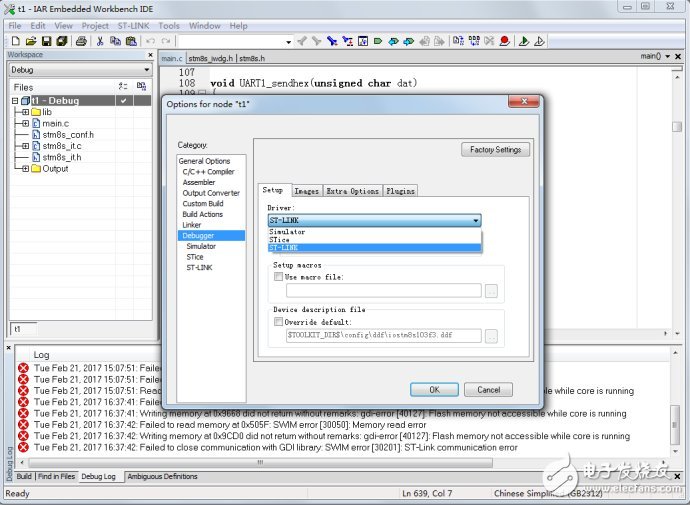690x505 pixels.
Task: Click the Cut scissors toolbar icon
Action: point(100,41)
